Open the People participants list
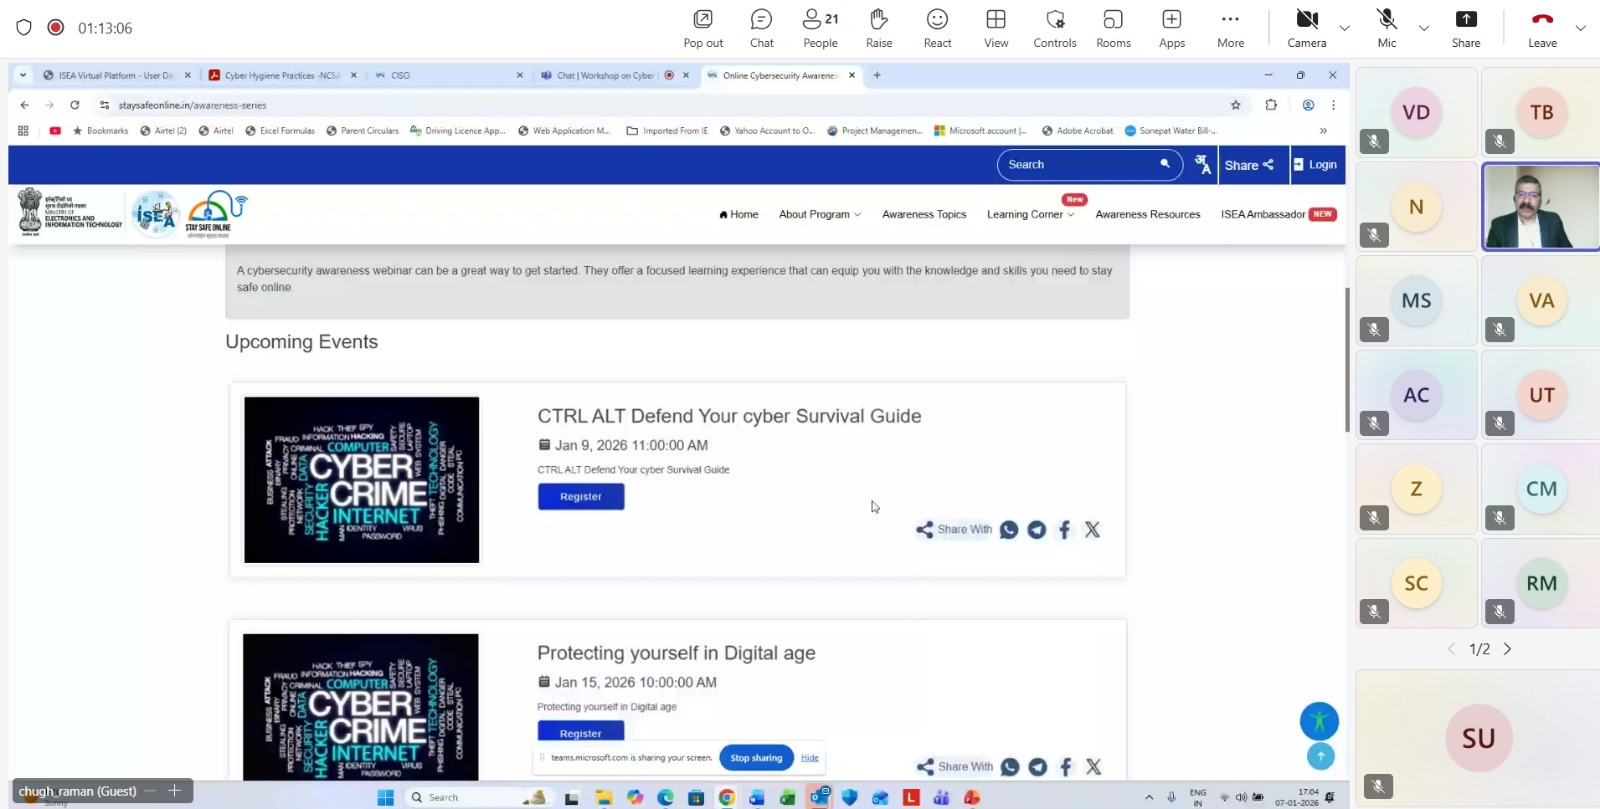This screenshot has width=1600, height=809. tap(820, 27)
